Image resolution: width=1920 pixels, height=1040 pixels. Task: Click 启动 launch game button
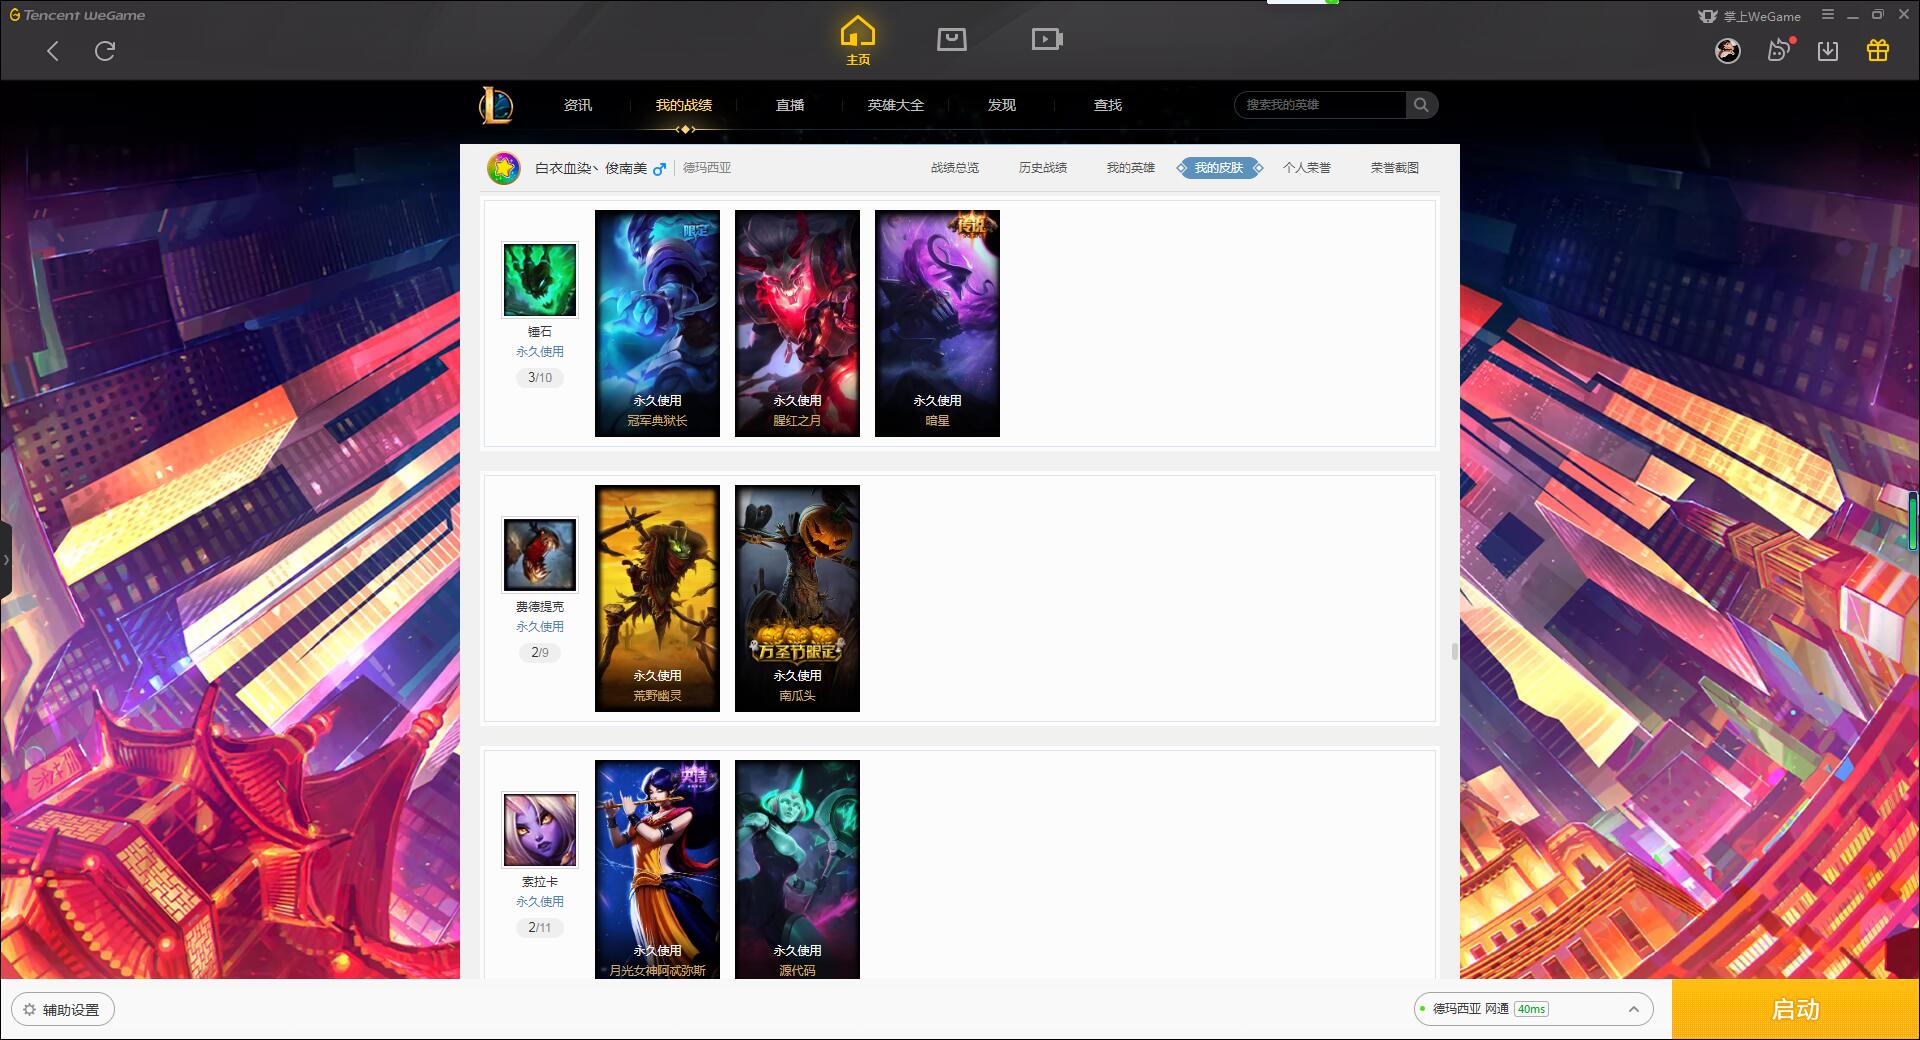[x=1796, y=1010]
